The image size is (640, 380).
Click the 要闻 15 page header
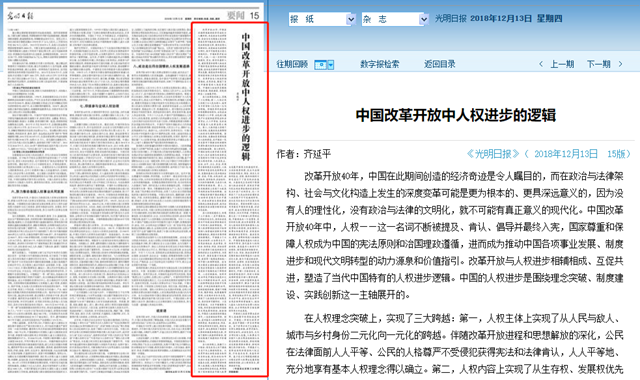243,16
